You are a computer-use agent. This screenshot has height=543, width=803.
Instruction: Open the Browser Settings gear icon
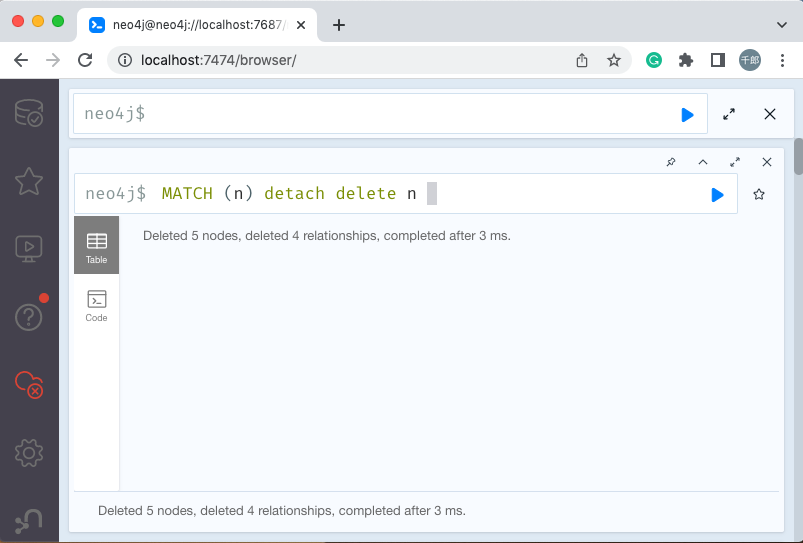[29, 453]
